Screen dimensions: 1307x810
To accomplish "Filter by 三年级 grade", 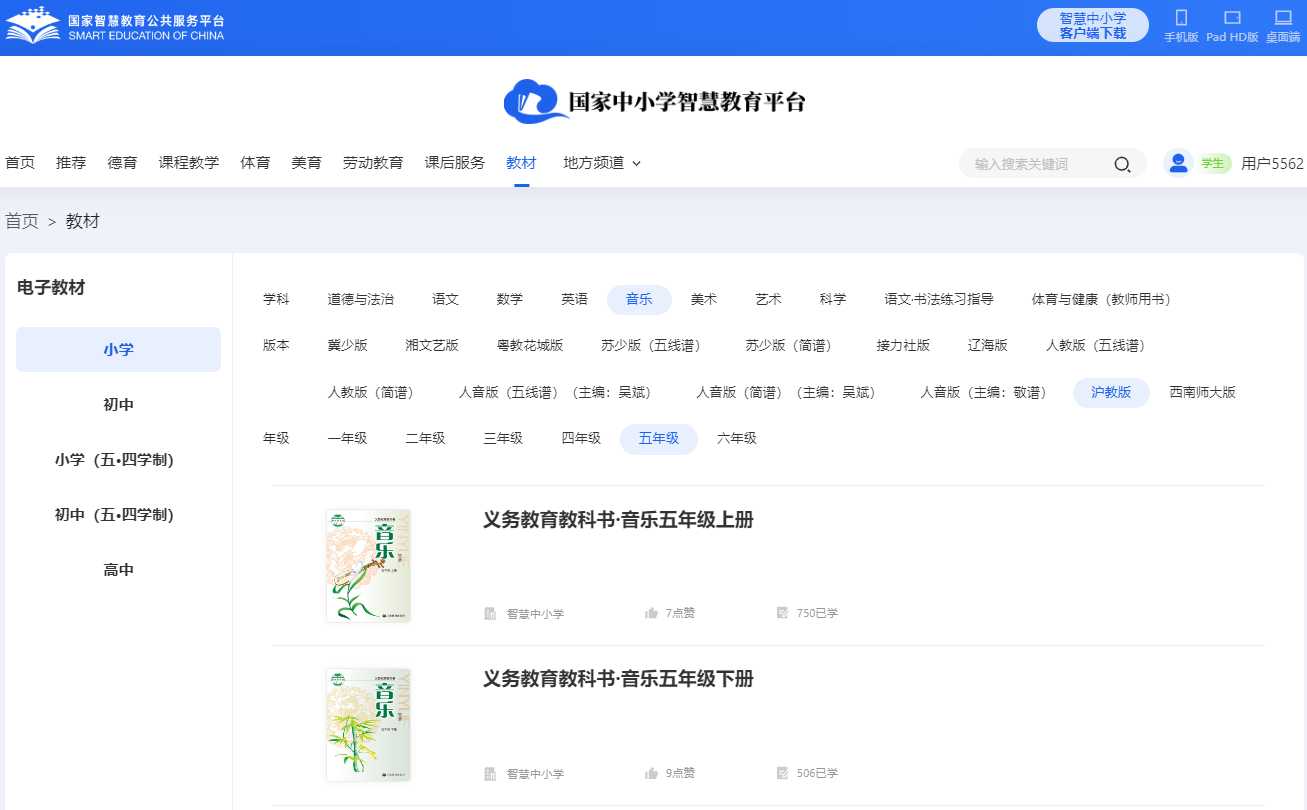I will pos(504,438).
